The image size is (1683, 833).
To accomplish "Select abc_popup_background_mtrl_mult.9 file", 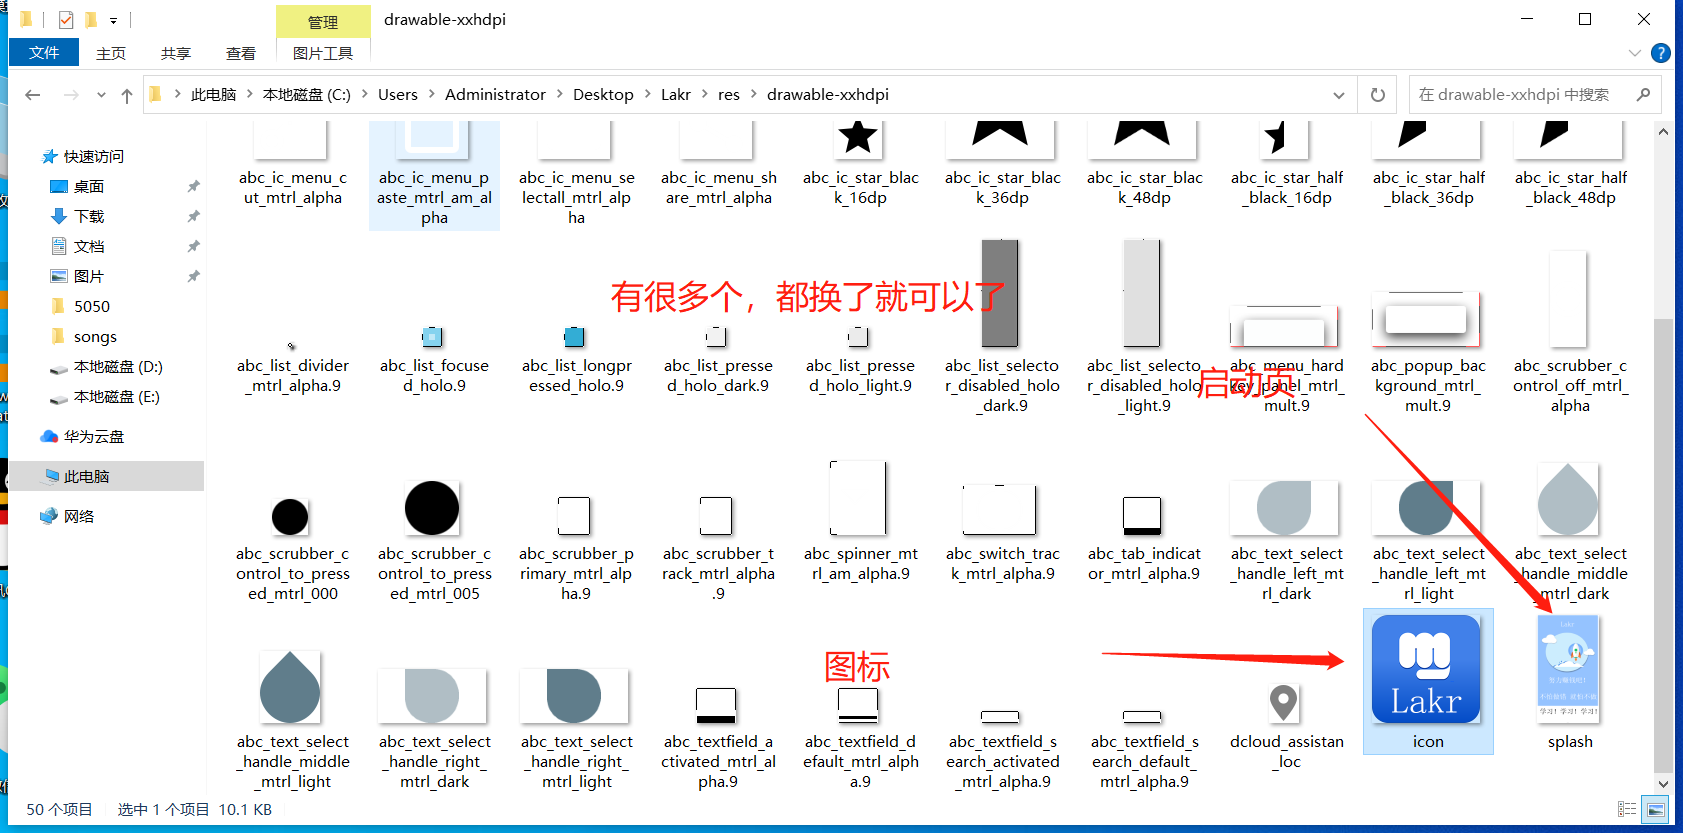I will click(x=1428, y=352).
